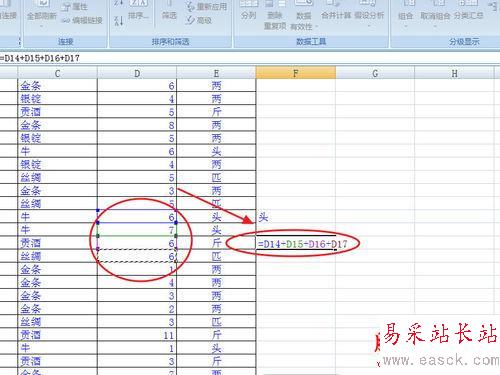The height and width of the screenshot is (375, 500).
Task: Click the F column cell containing =D14+D15+D16+D17
Action: coord(296,243)
